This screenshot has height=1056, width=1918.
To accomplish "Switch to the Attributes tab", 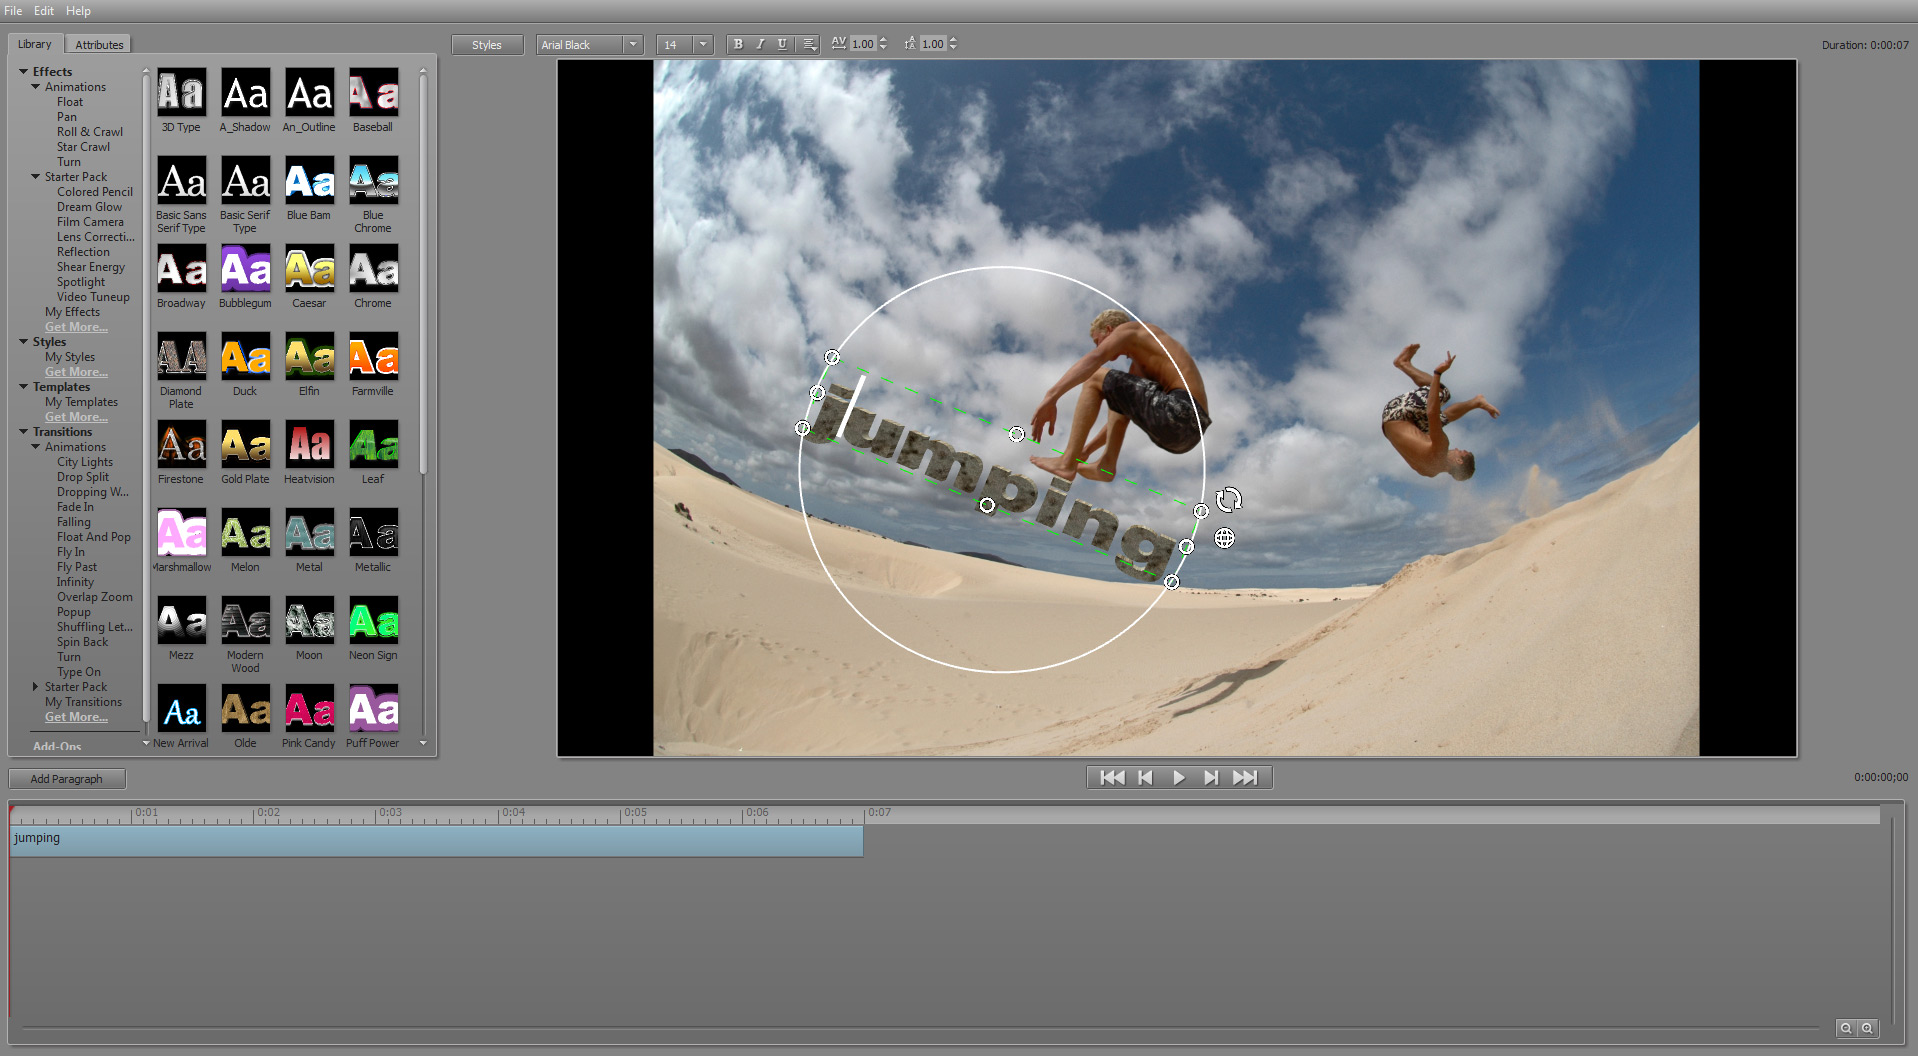I will coord(98,43).
